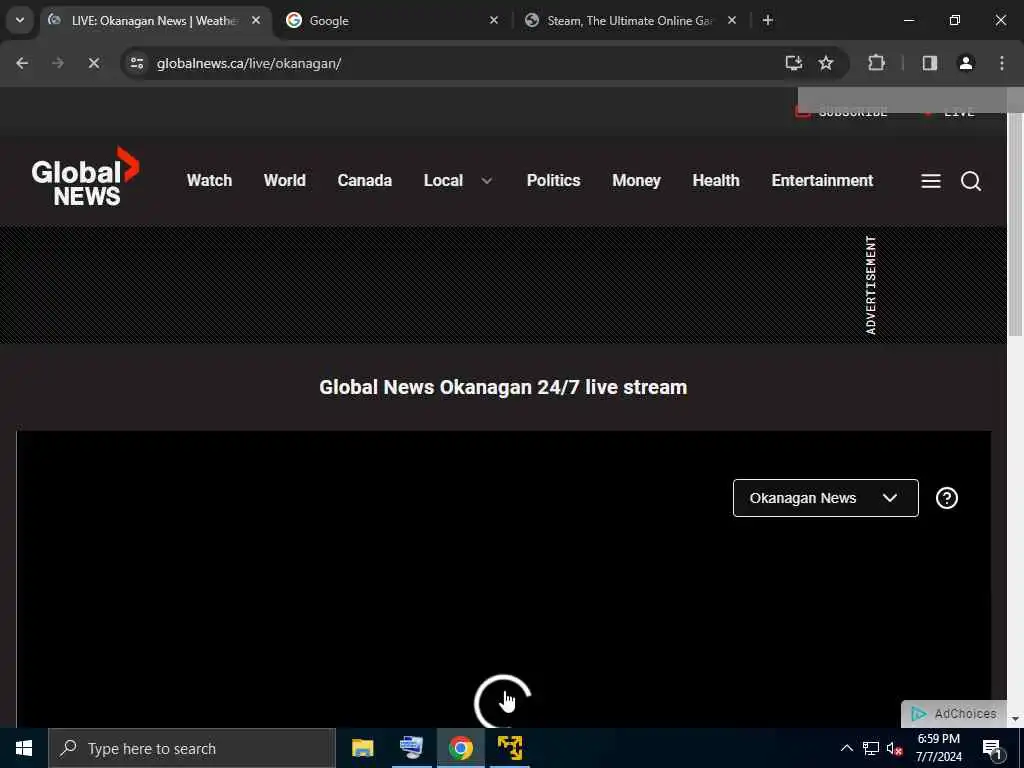The image size is (1024, 768).
Task: Click the computer app icon in taskbar
Action: tap(411, 748)
